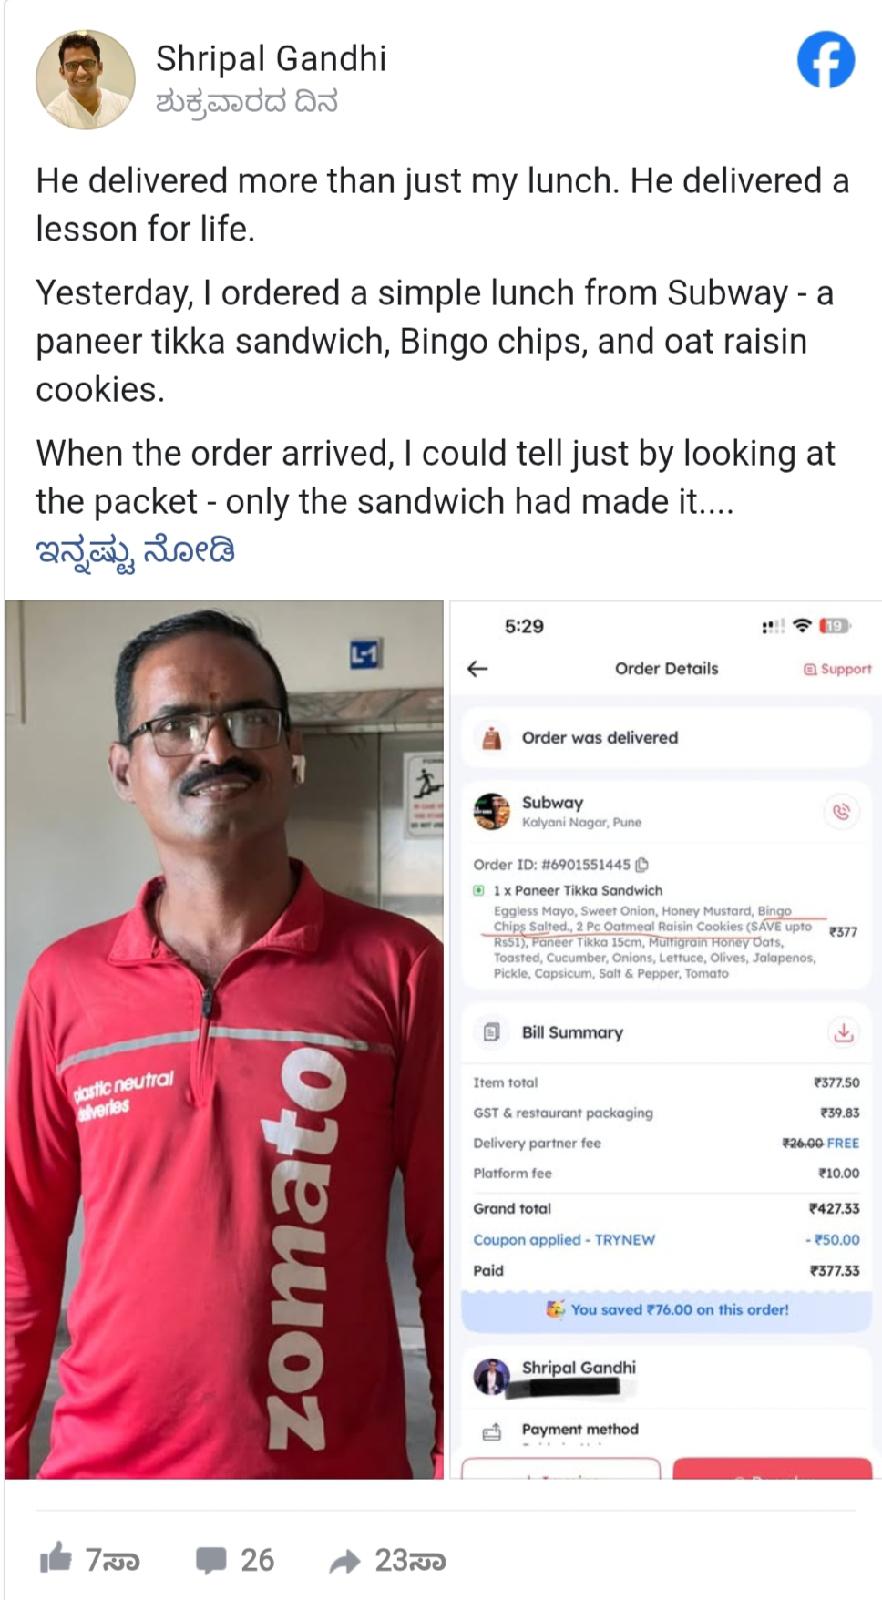
Task: Tap the 'You saved ₹76.00' savings banner
Action: 666,1309
